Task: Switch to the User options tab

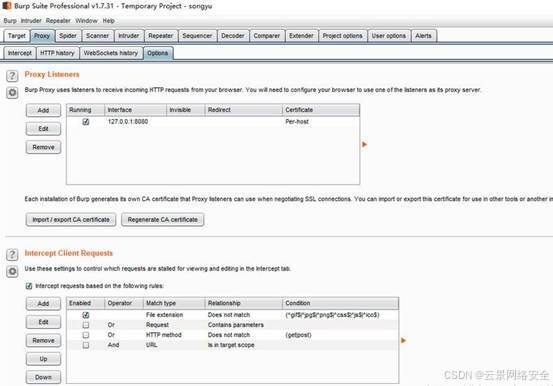Action: tap(389, 36)
